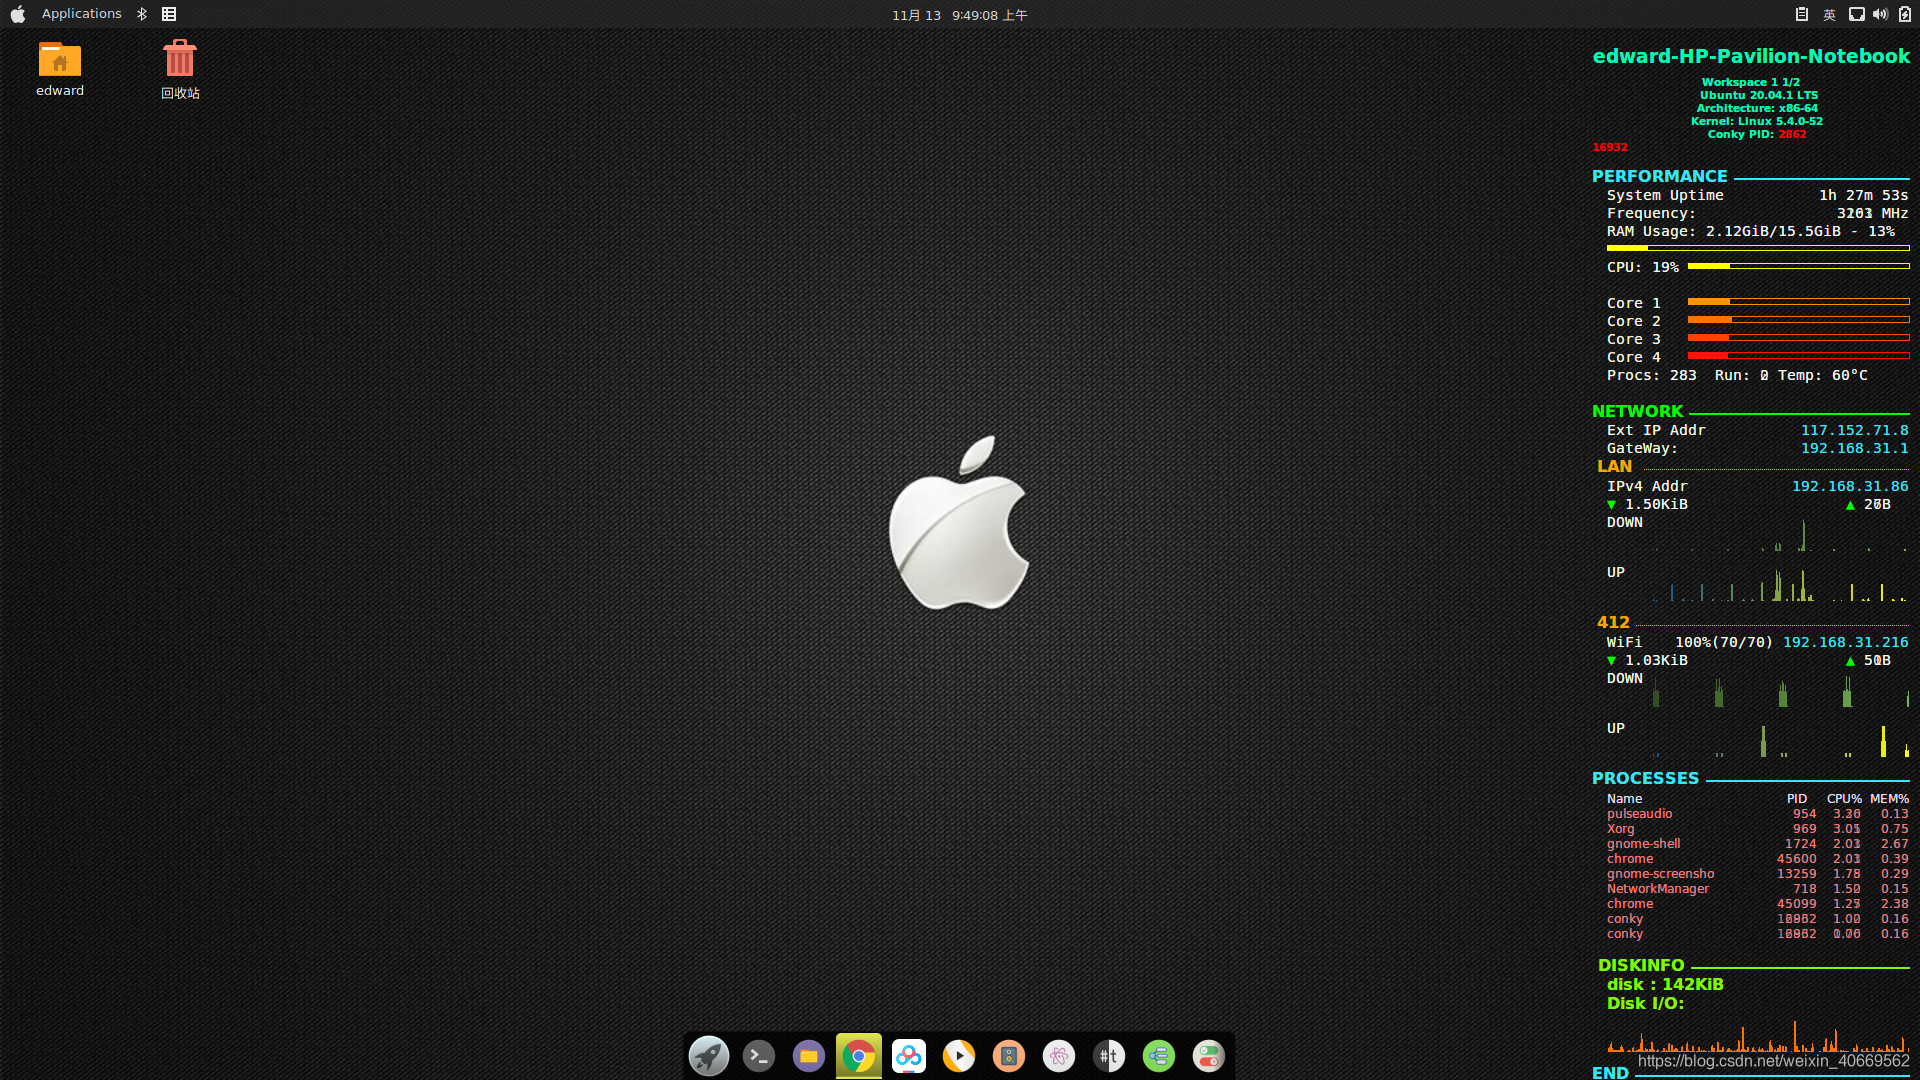Launch the orange media player dock icon
Image resolution: width=1920 pixels, height=1080 pixels.
(x=959, y=1056)
